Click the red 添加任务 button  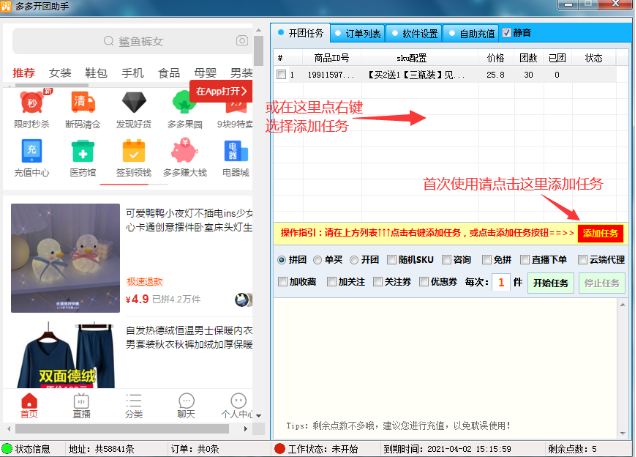tap(600, 233)
